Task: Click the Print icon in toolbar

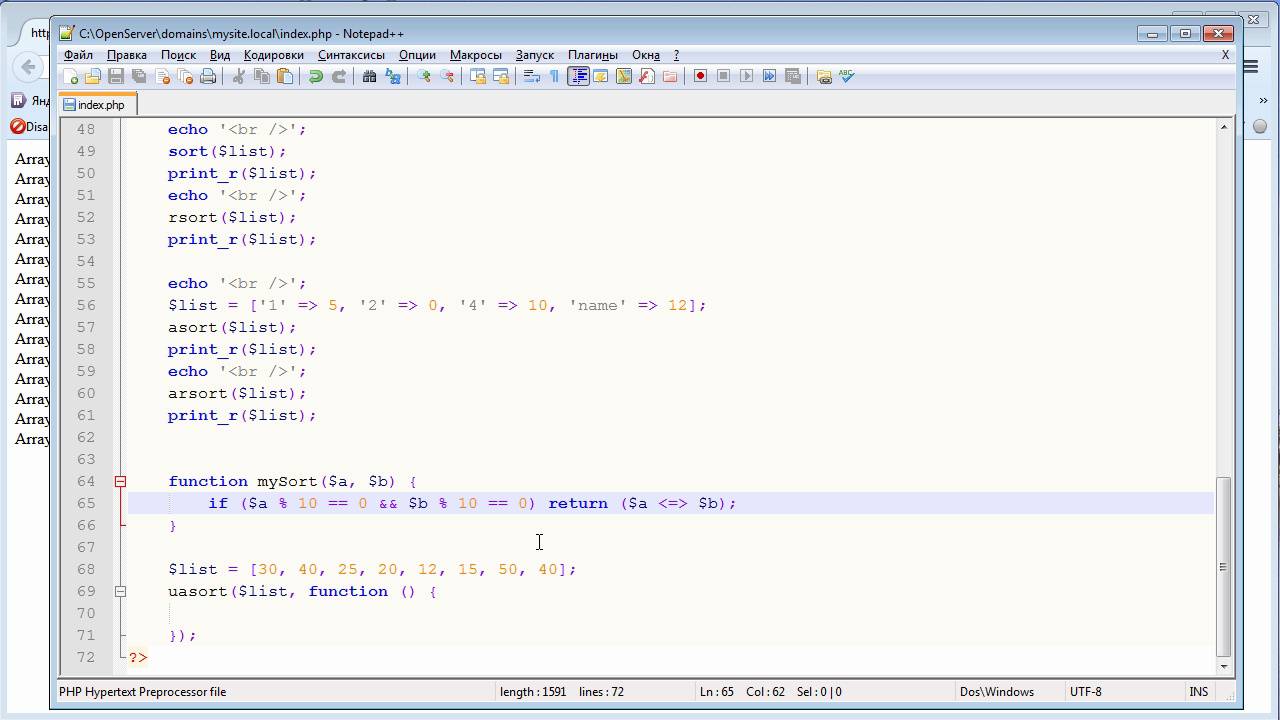Action: pyautogui.click(x=208, y=76)
